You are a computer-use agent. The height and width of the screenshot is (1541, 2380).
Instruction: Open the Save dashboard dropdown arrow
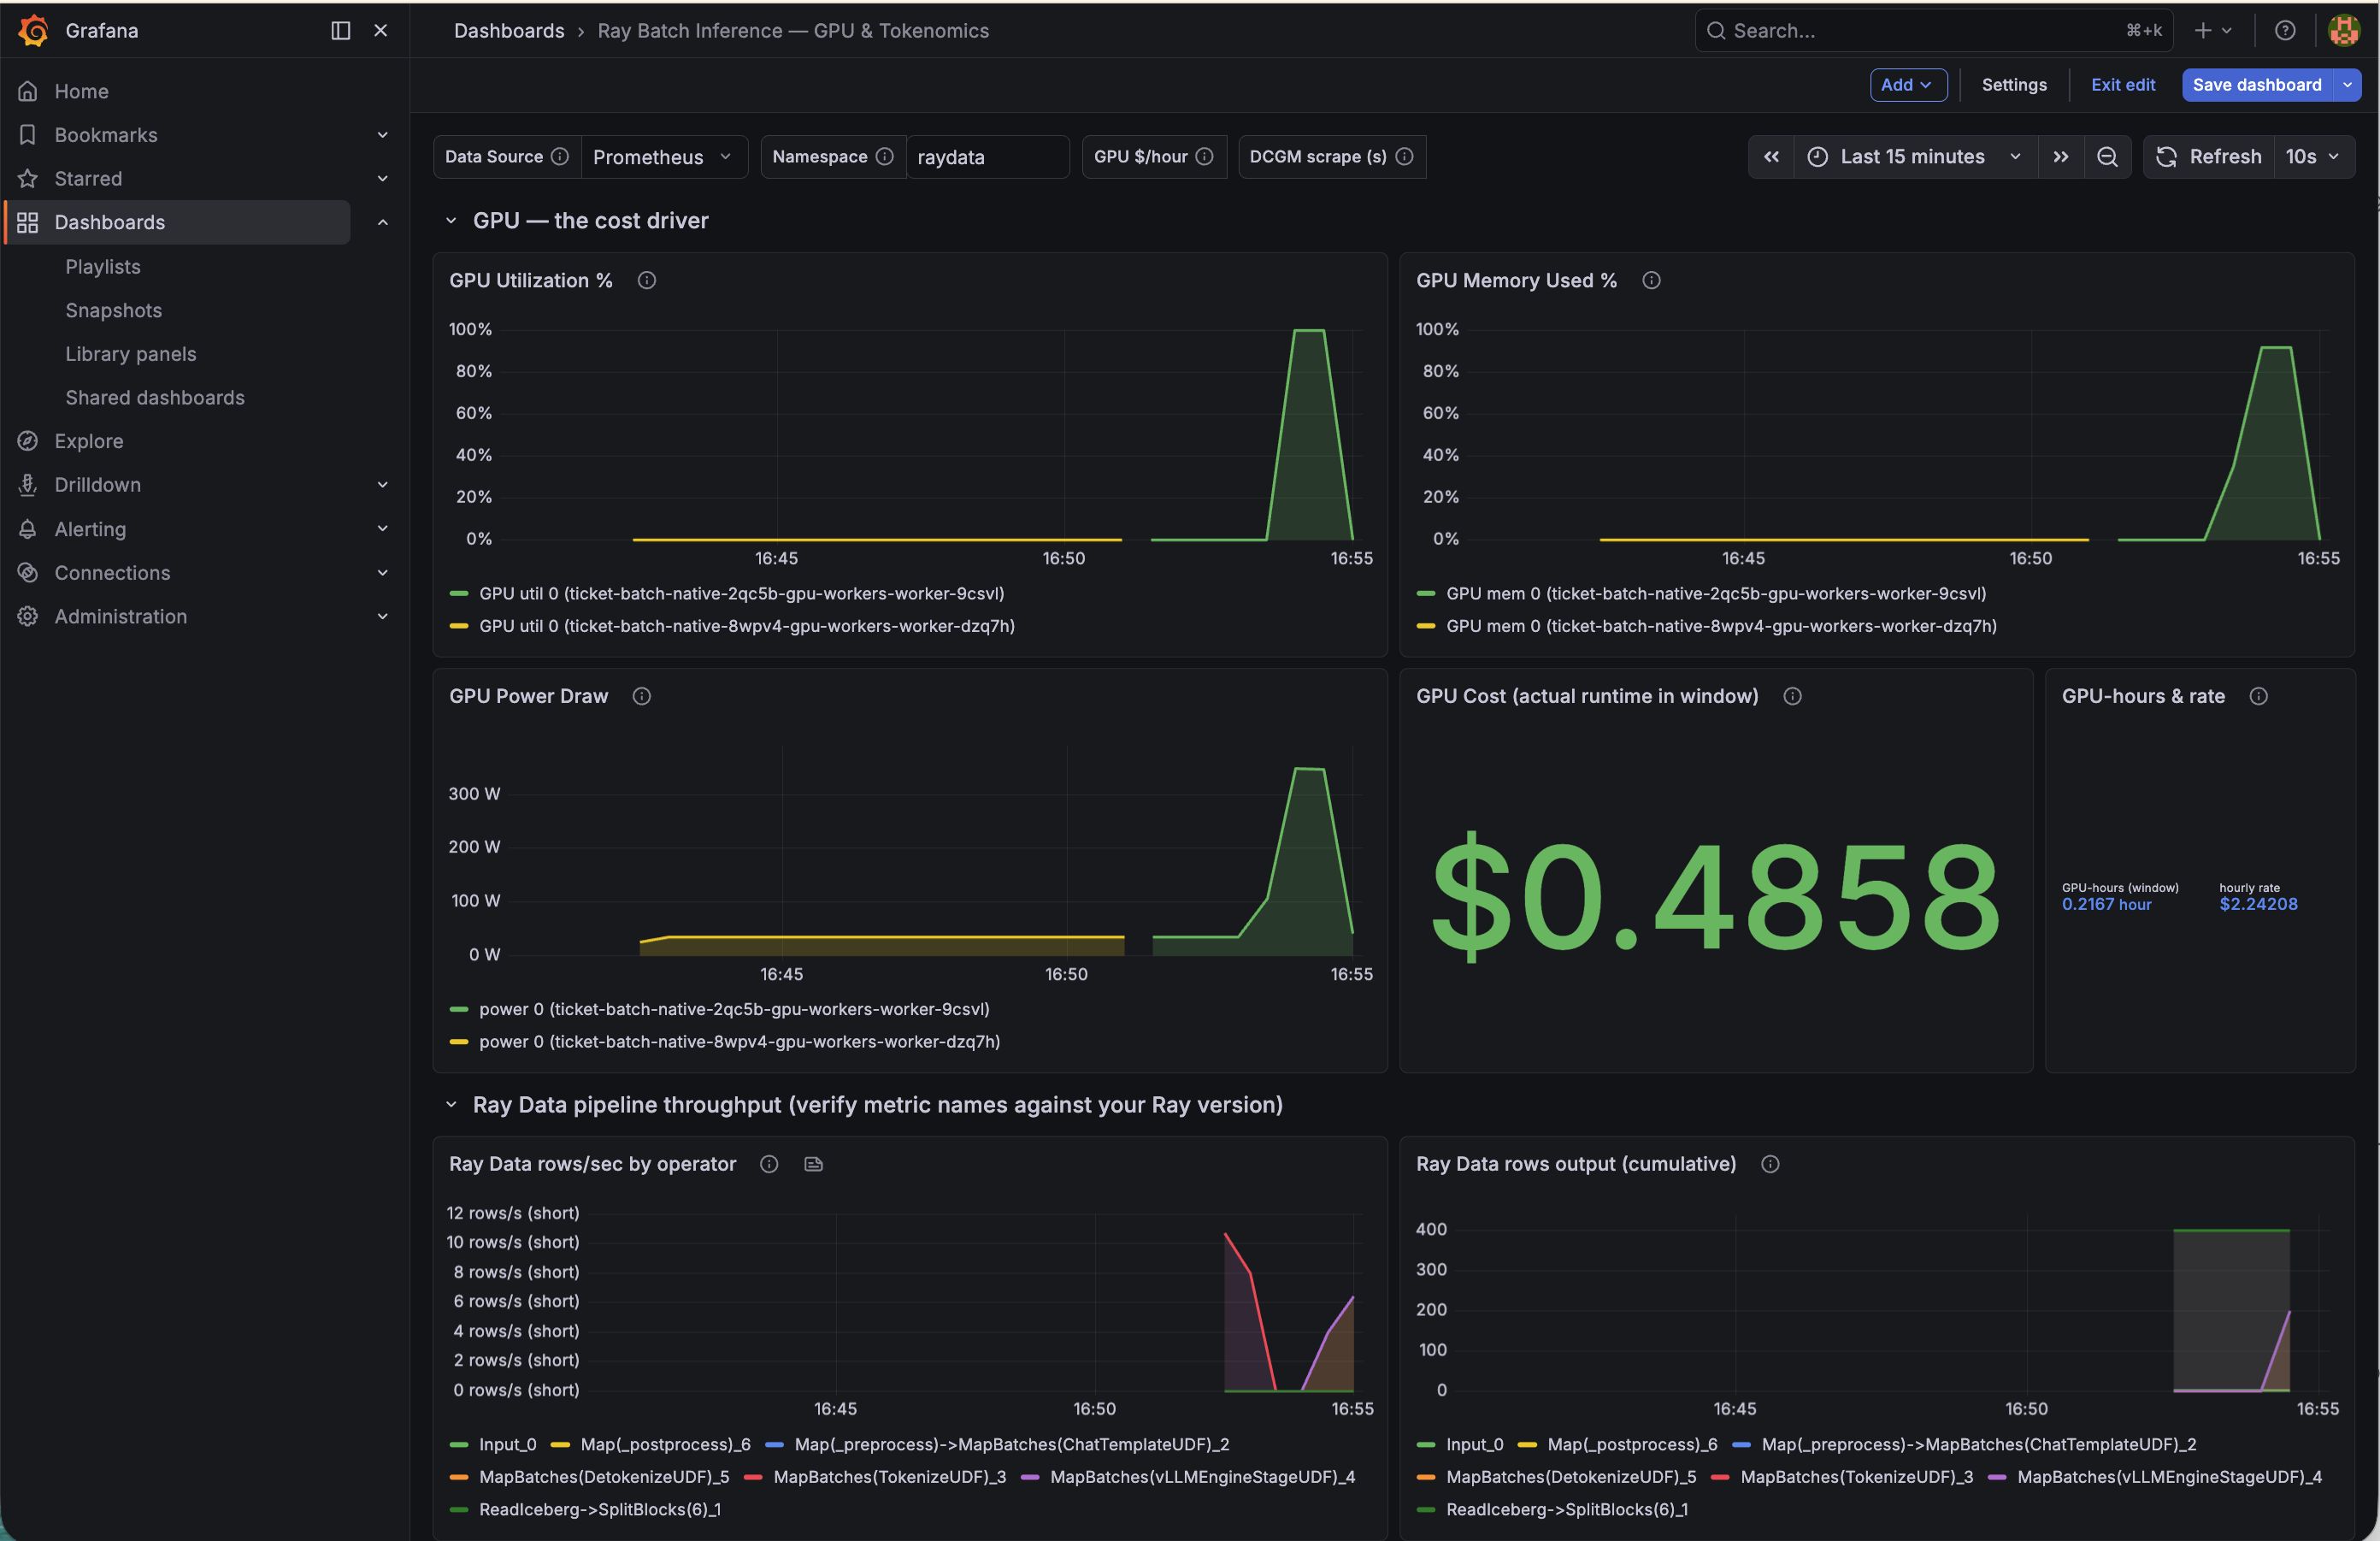tap(2347, 85)
